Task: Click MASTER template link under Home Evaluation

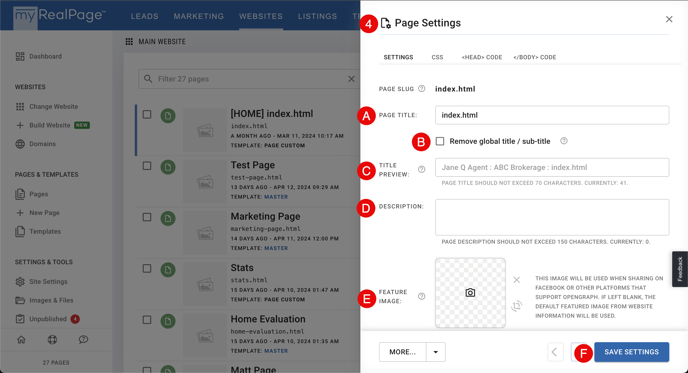Action: (276, 351)
